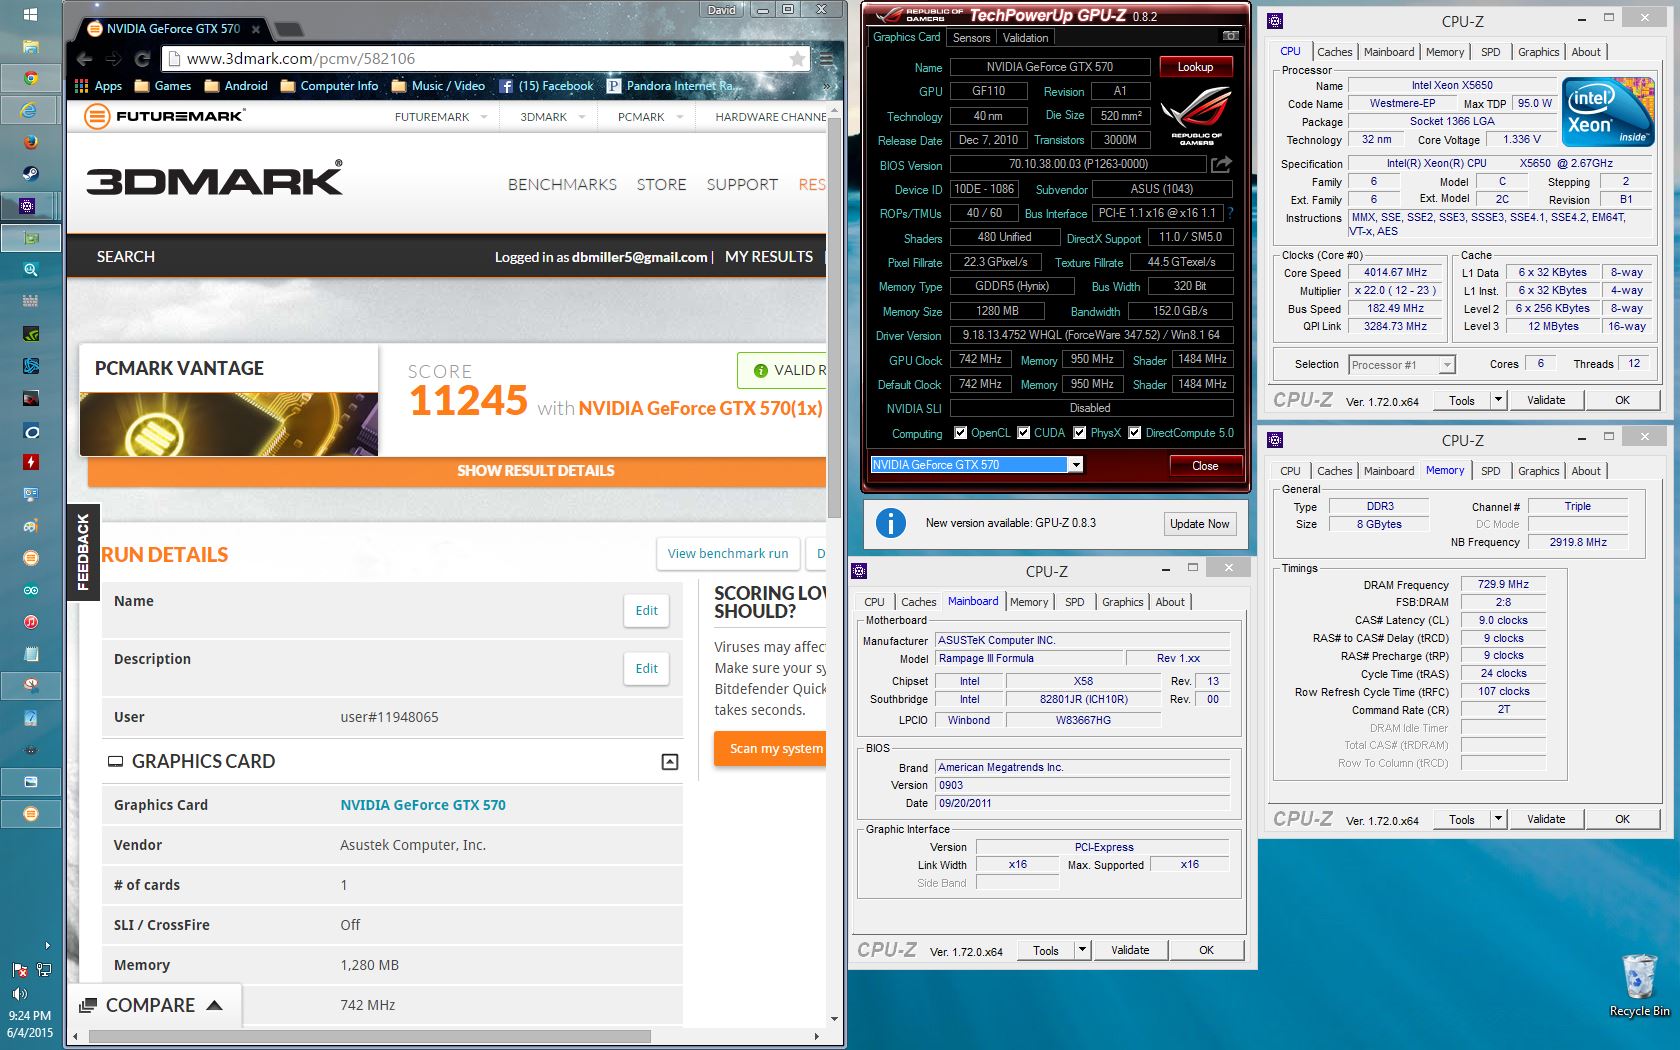Switch to GPU-Z green taskbar icon

[30, 238]
